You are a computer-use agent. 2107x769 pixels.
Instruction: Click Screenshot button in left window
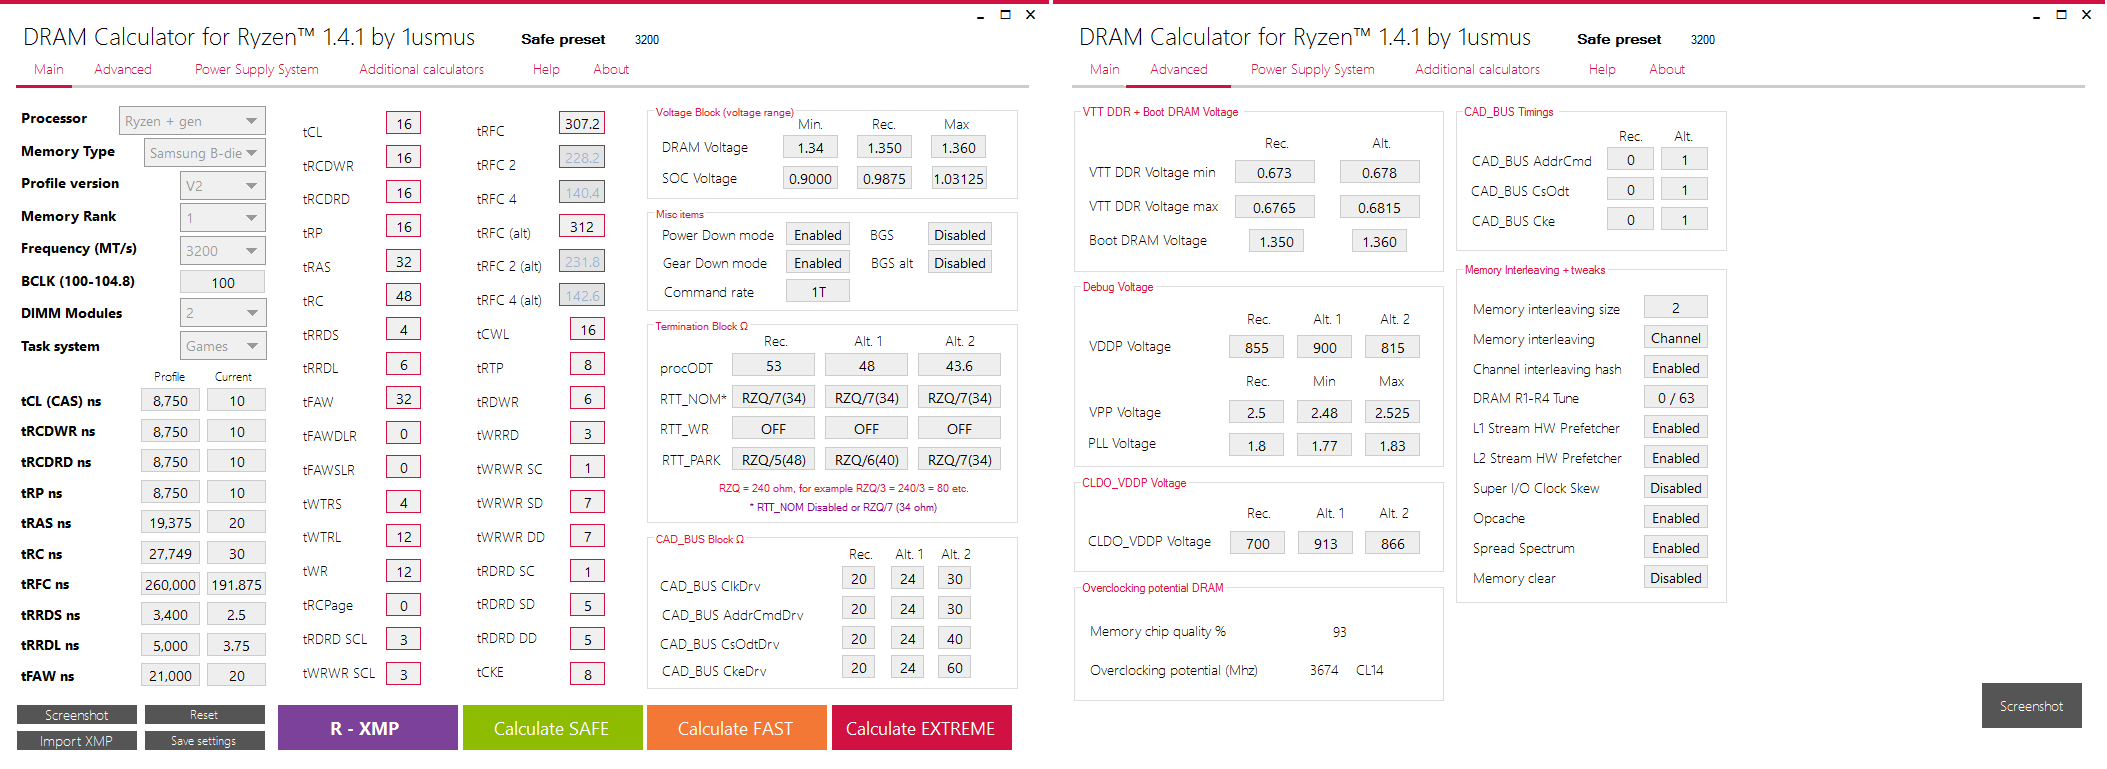77,715
